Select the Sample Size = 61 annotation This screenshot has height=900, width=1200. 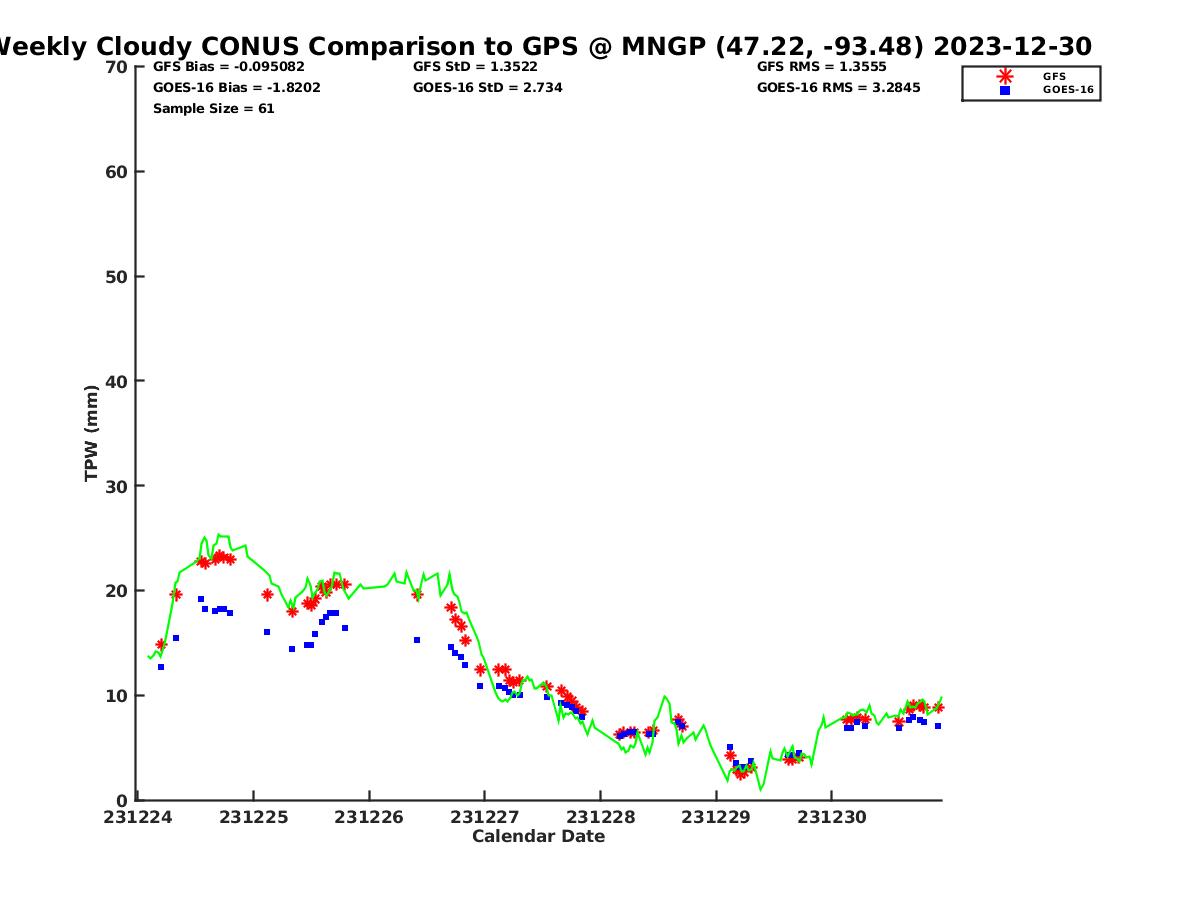point(213,108)
